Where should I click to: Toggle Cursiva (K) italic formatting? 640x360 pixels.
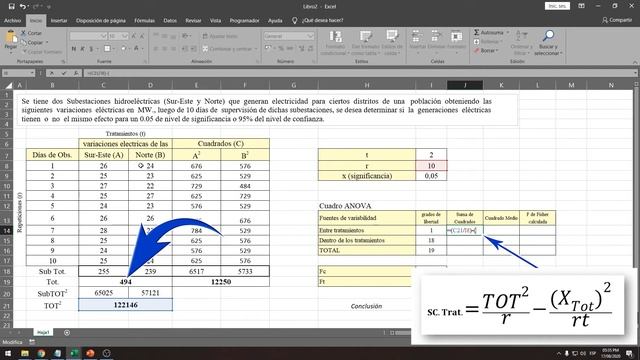82,49
